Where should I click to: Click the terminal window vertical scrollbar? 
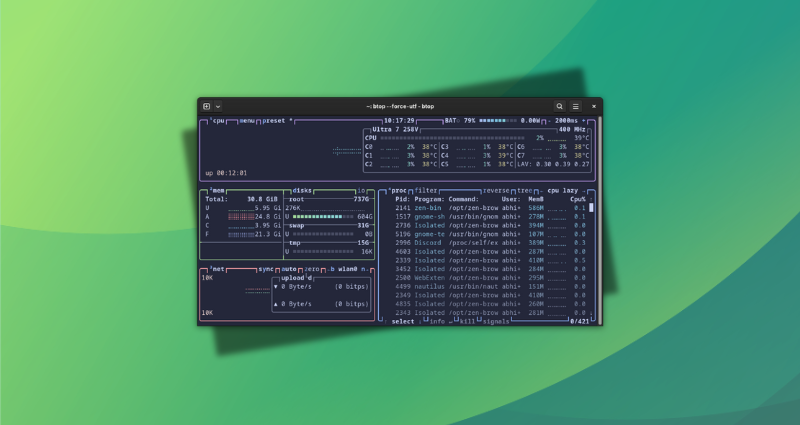tap(600, 220)
